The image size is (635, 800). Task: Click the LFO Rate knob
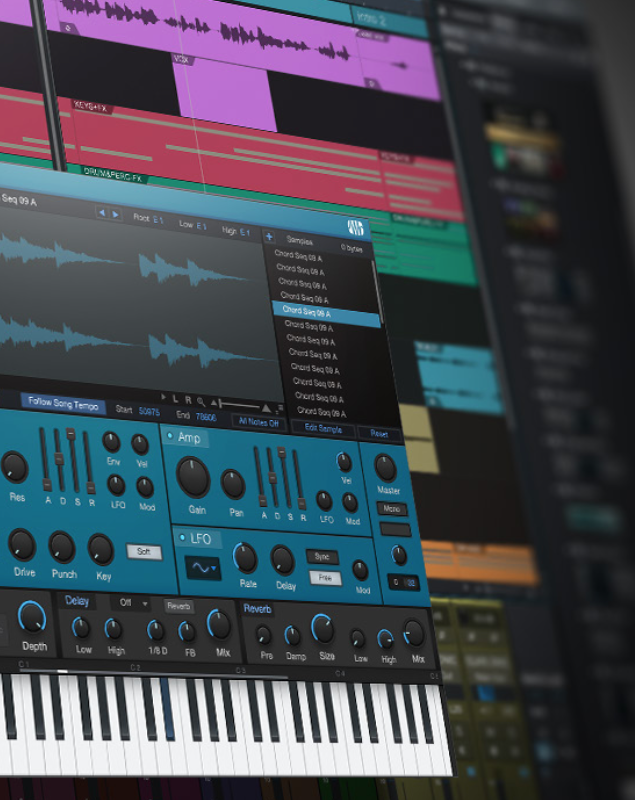(x=245, y=558)
